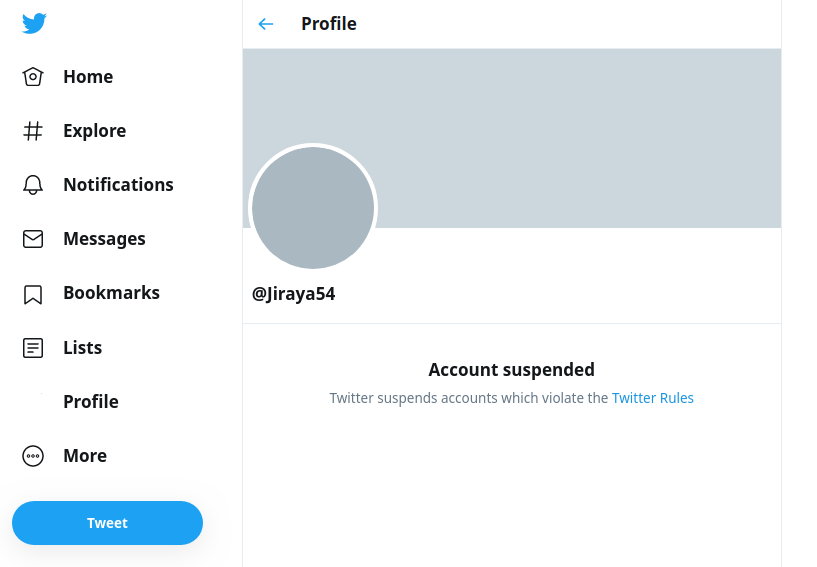Expand the More ellipsis circle icon
The height and width of the screenshot is (567, 817).
33,456
